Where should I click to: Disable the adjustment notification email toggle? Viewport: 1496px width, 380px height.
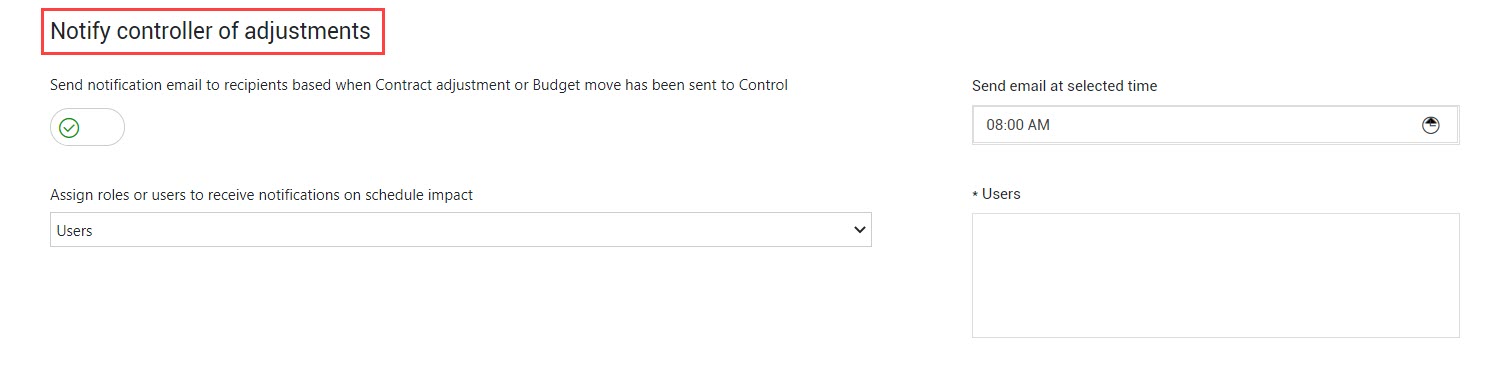click(88, 127)
